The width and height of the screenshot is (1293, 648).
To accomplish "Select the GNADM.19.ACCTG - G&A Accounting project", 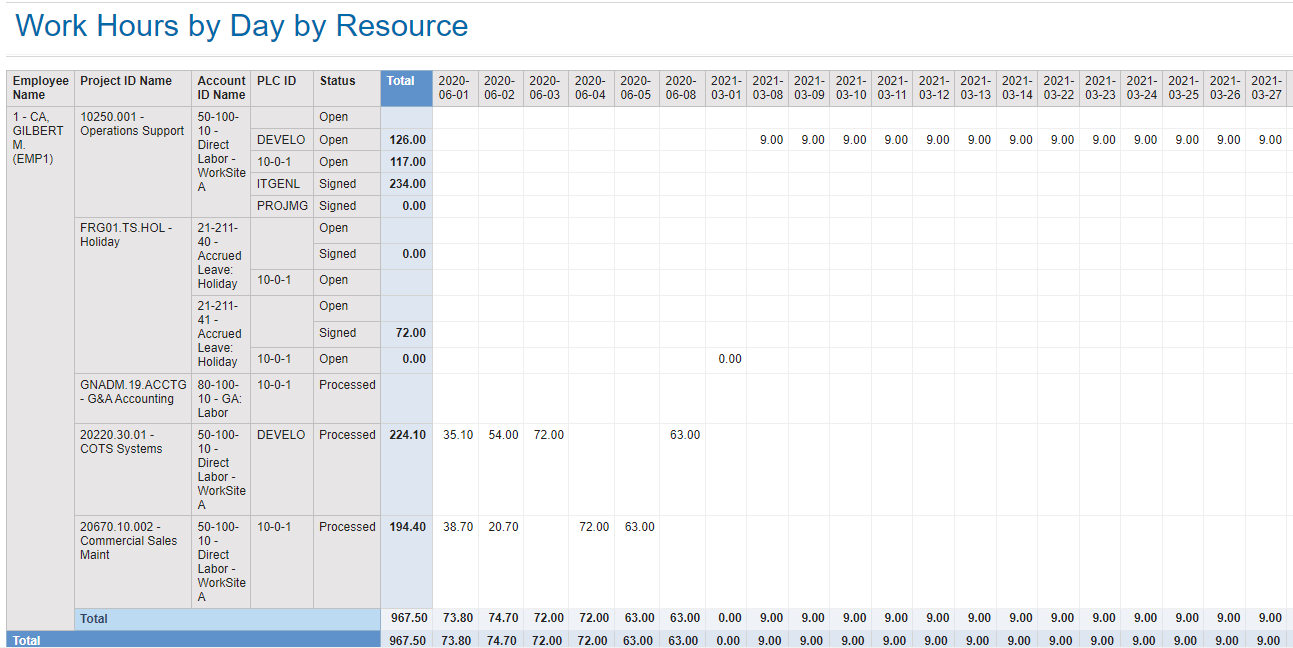I will pyautogui.click(x=132, y=392).
